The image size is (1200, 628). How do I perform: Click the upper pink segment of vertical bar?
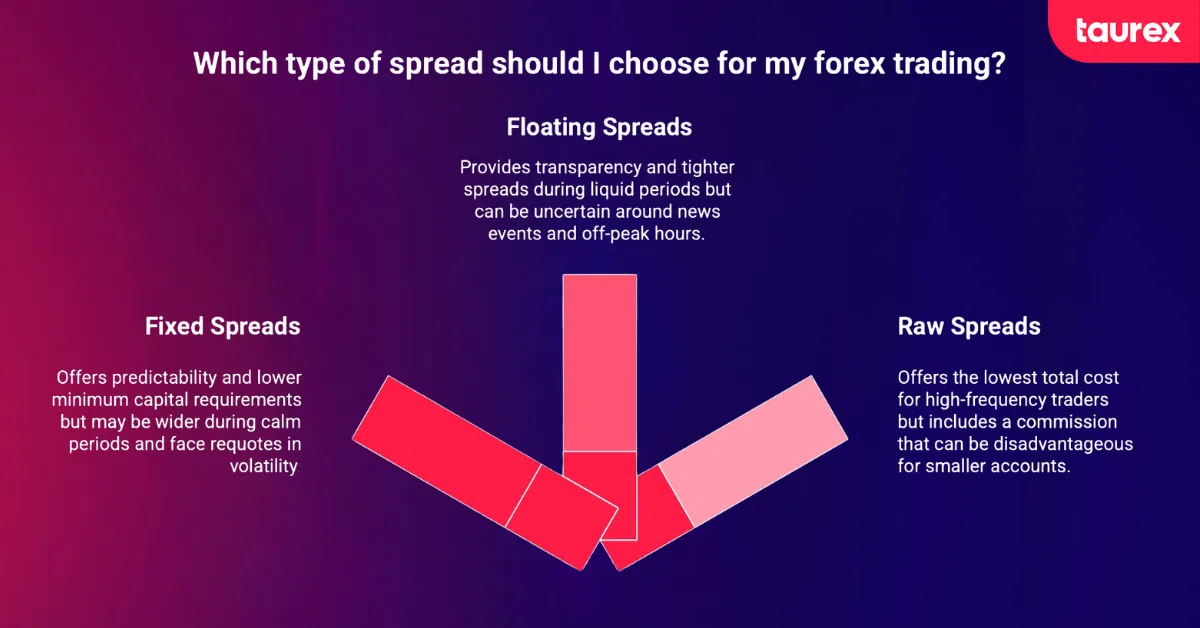599,362
